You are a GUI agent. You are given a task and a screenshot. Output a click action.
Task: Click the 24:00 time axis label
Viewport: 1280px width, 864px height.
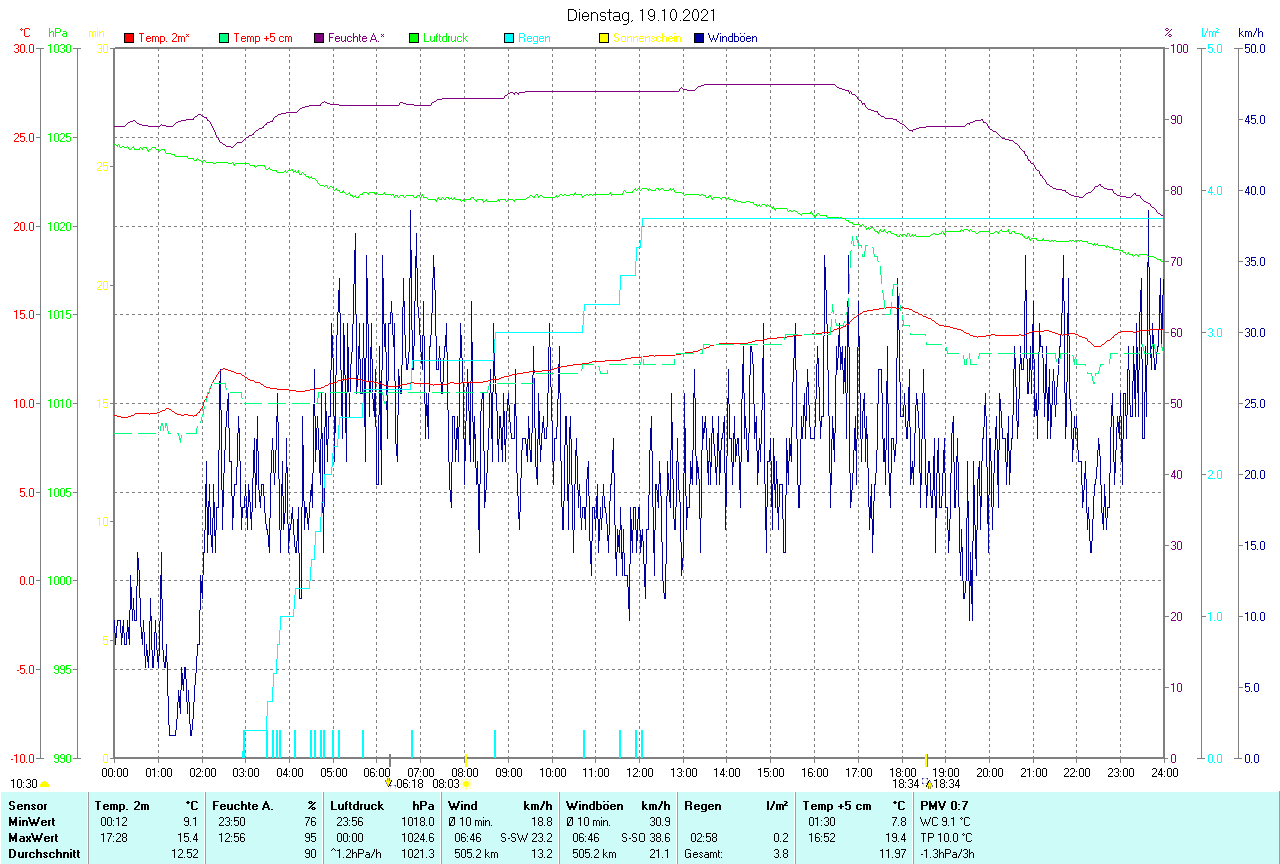point(1165,772)
